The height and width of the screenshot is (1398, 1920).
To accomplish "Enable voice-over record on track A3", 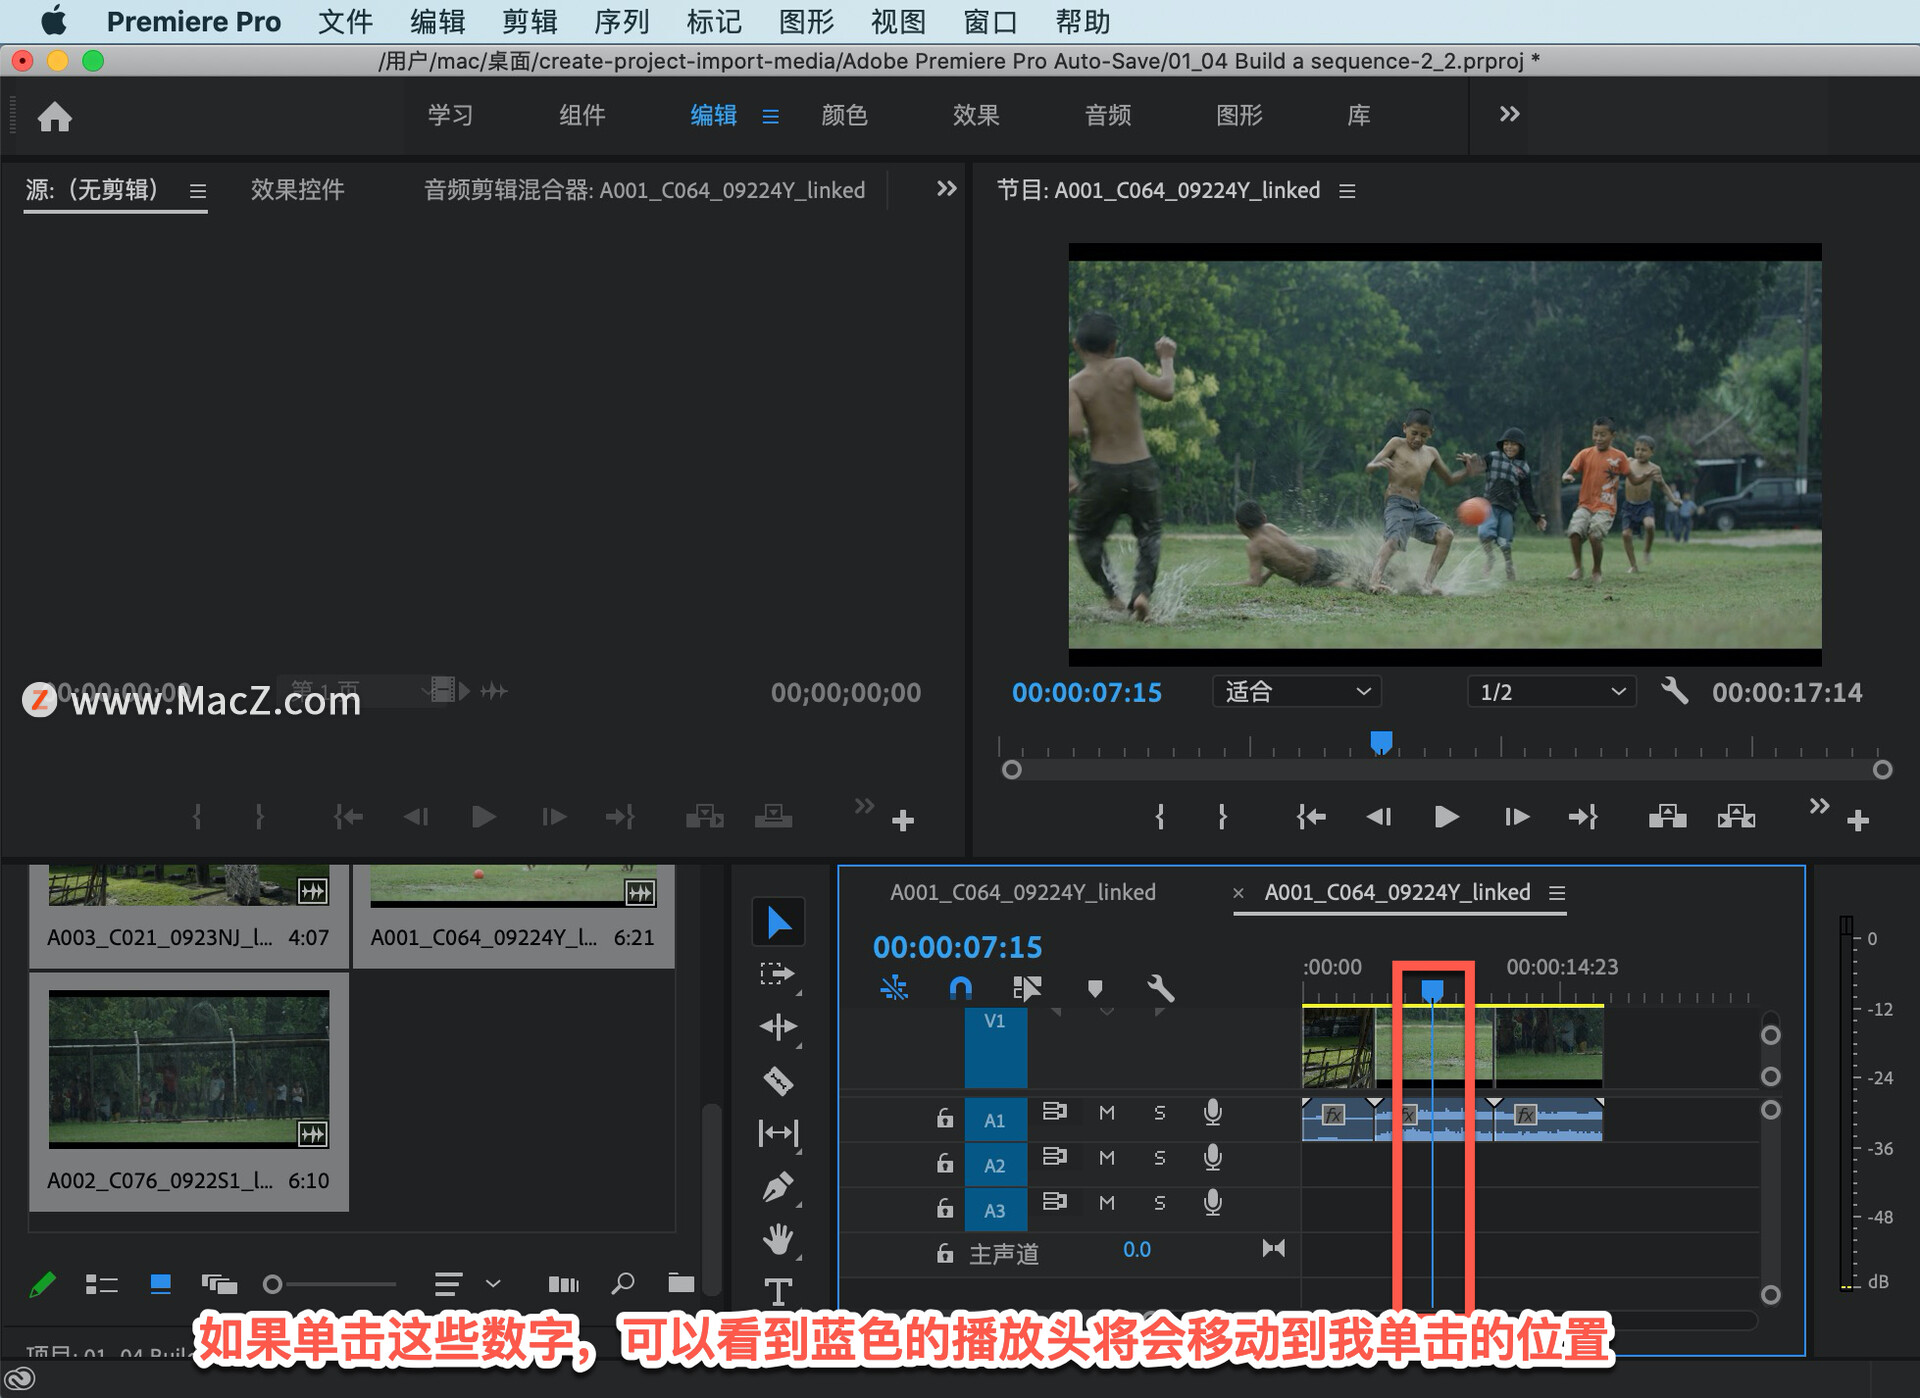I will (1213, 1202).
